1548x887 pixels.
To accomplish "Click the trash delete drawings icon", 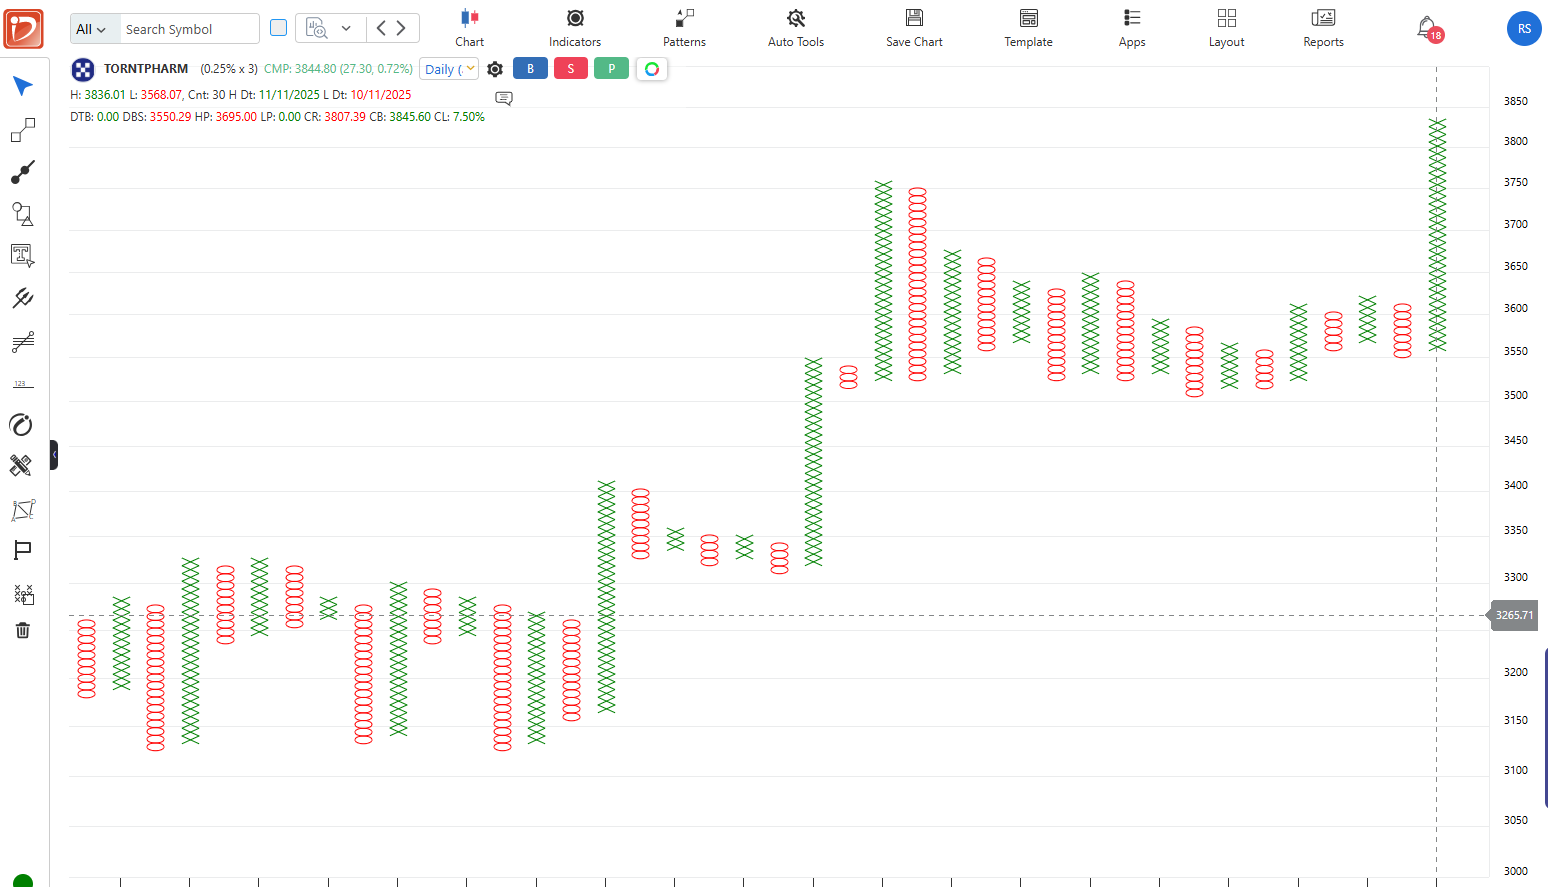I will point(23,630).
